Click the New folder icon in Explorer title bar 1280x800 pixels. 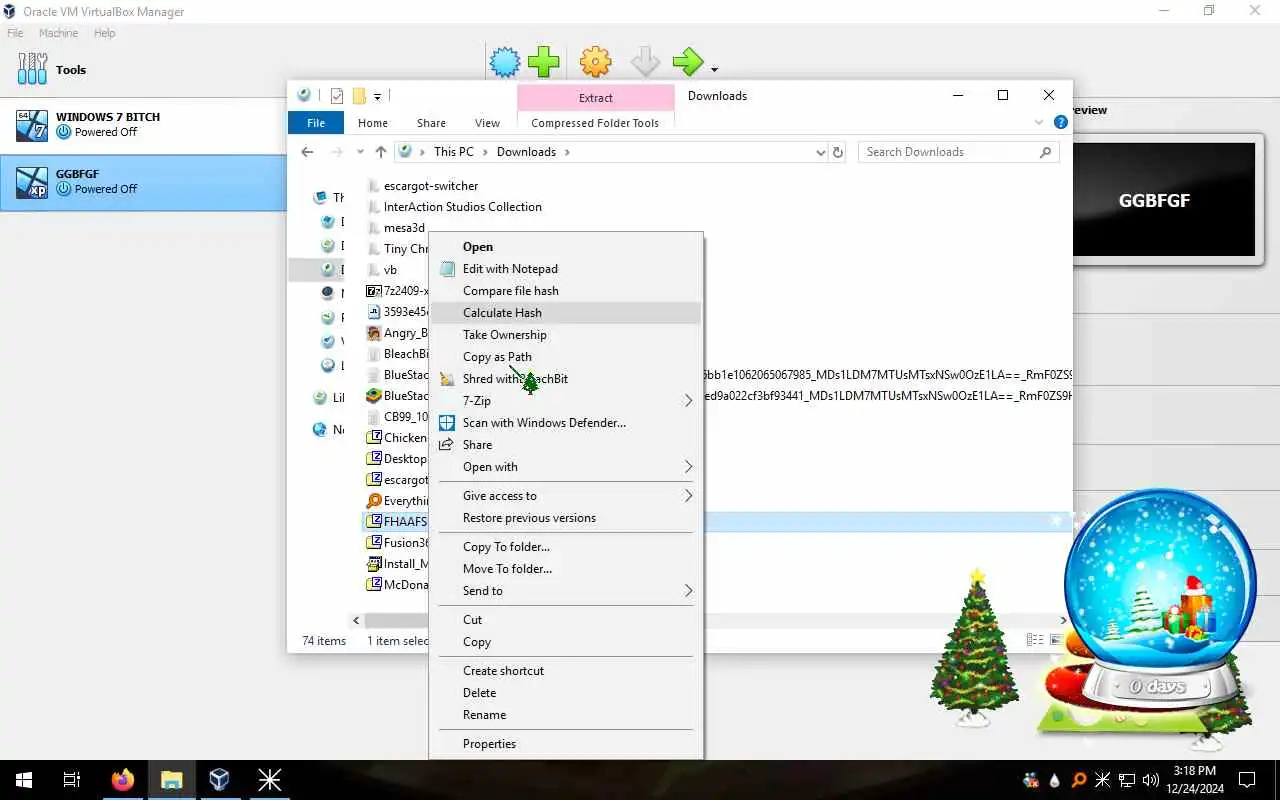[x=358, y=96]
